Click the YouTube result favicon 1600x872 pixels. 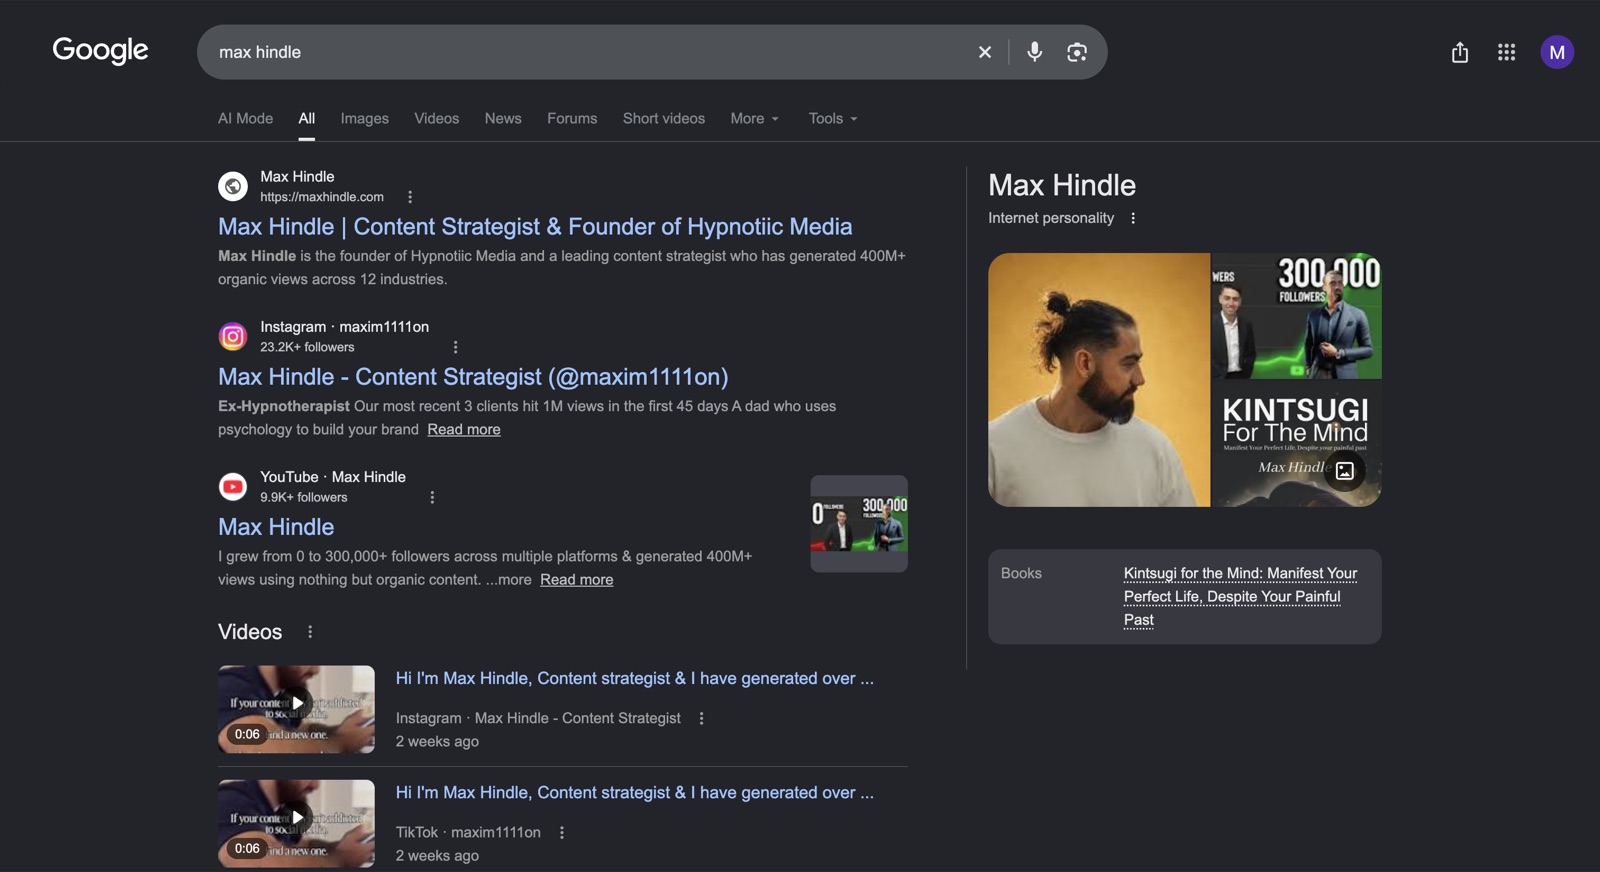[x=233, y=486]
